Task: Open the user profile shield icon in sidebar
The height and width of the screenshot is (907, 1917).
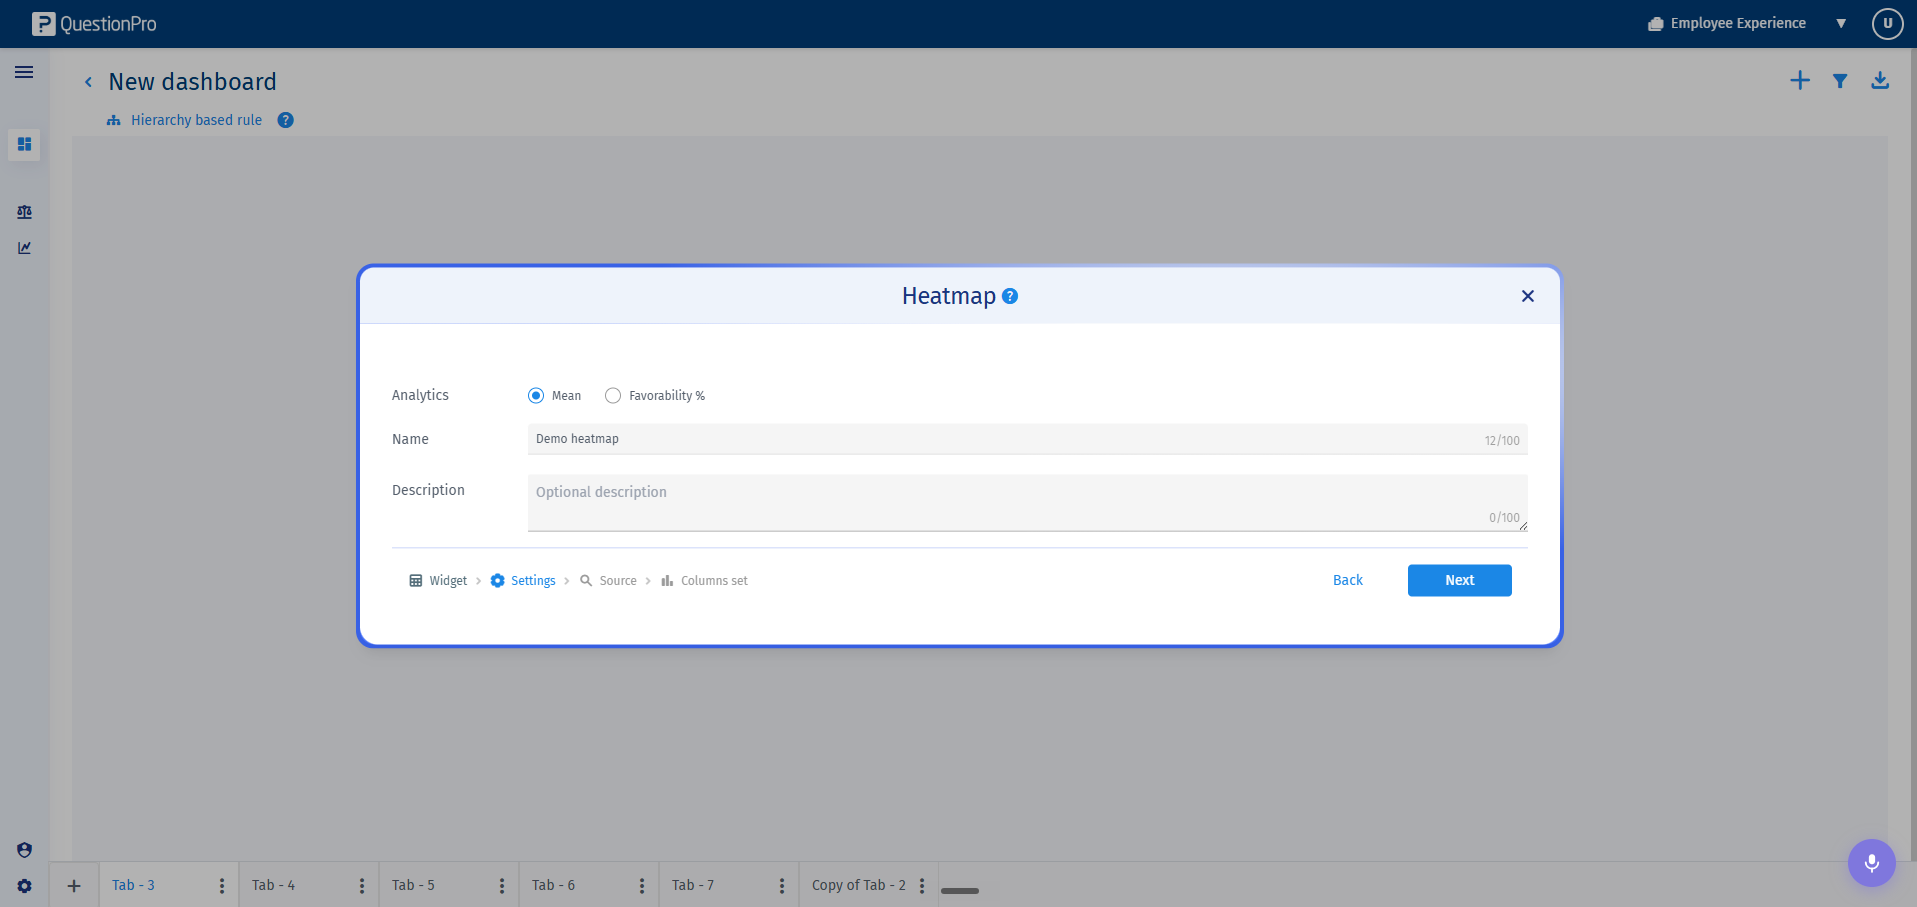Action: pos(24,850)
